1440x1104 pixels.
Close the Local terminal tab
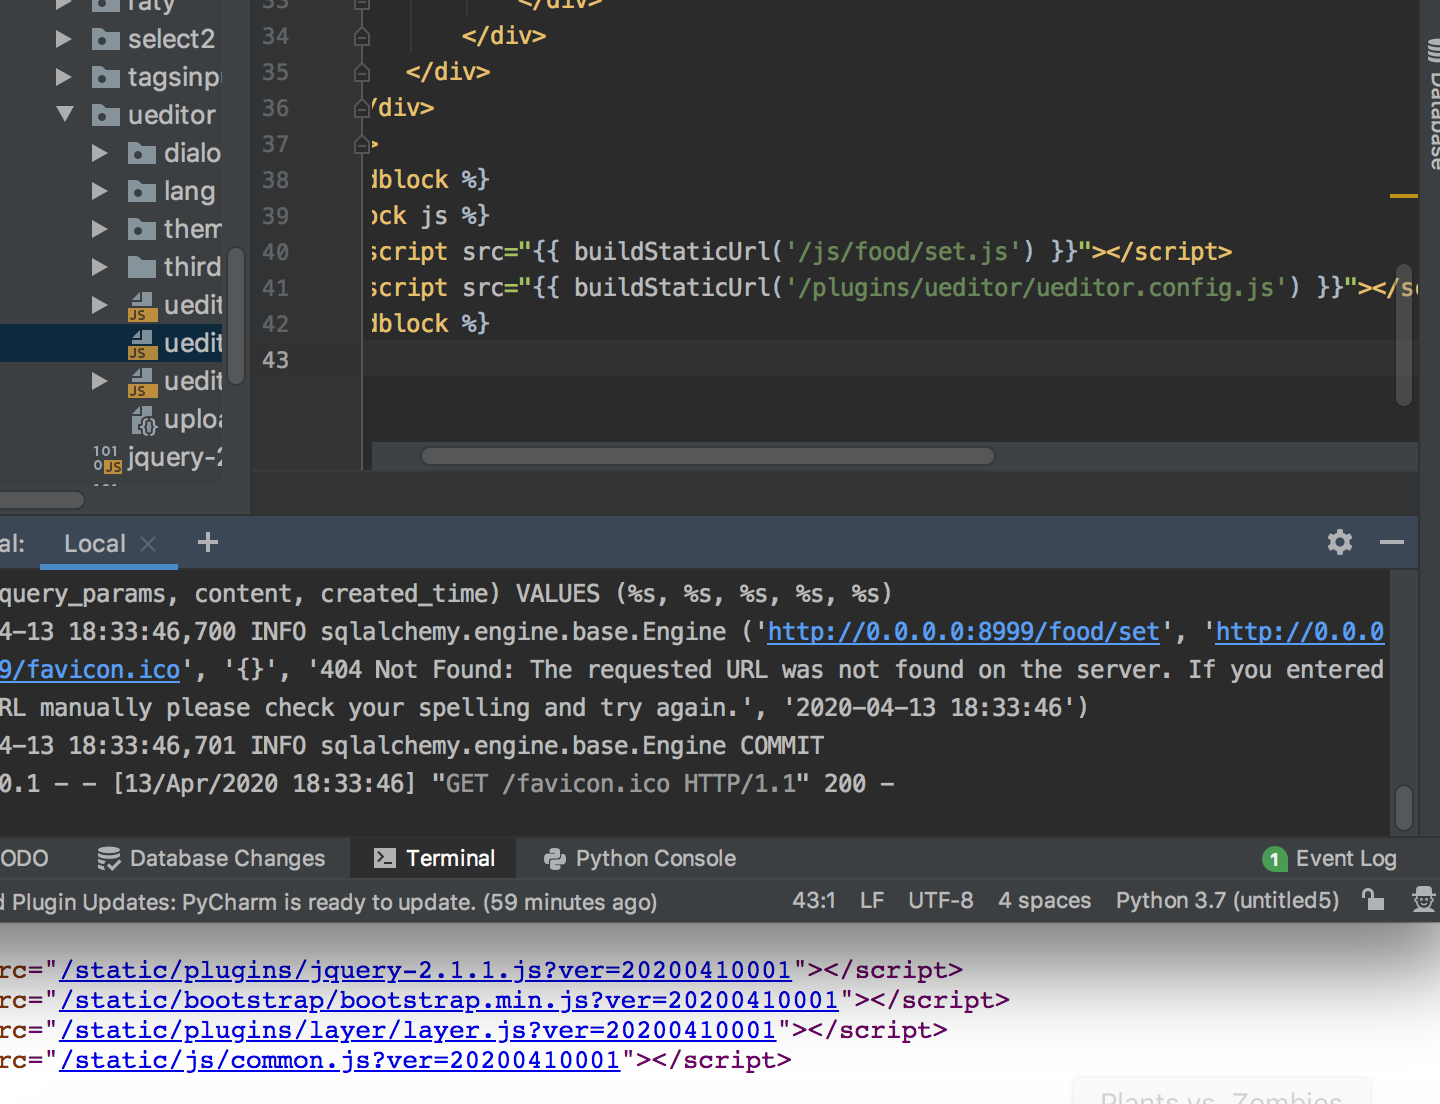[x=148, y=543]
